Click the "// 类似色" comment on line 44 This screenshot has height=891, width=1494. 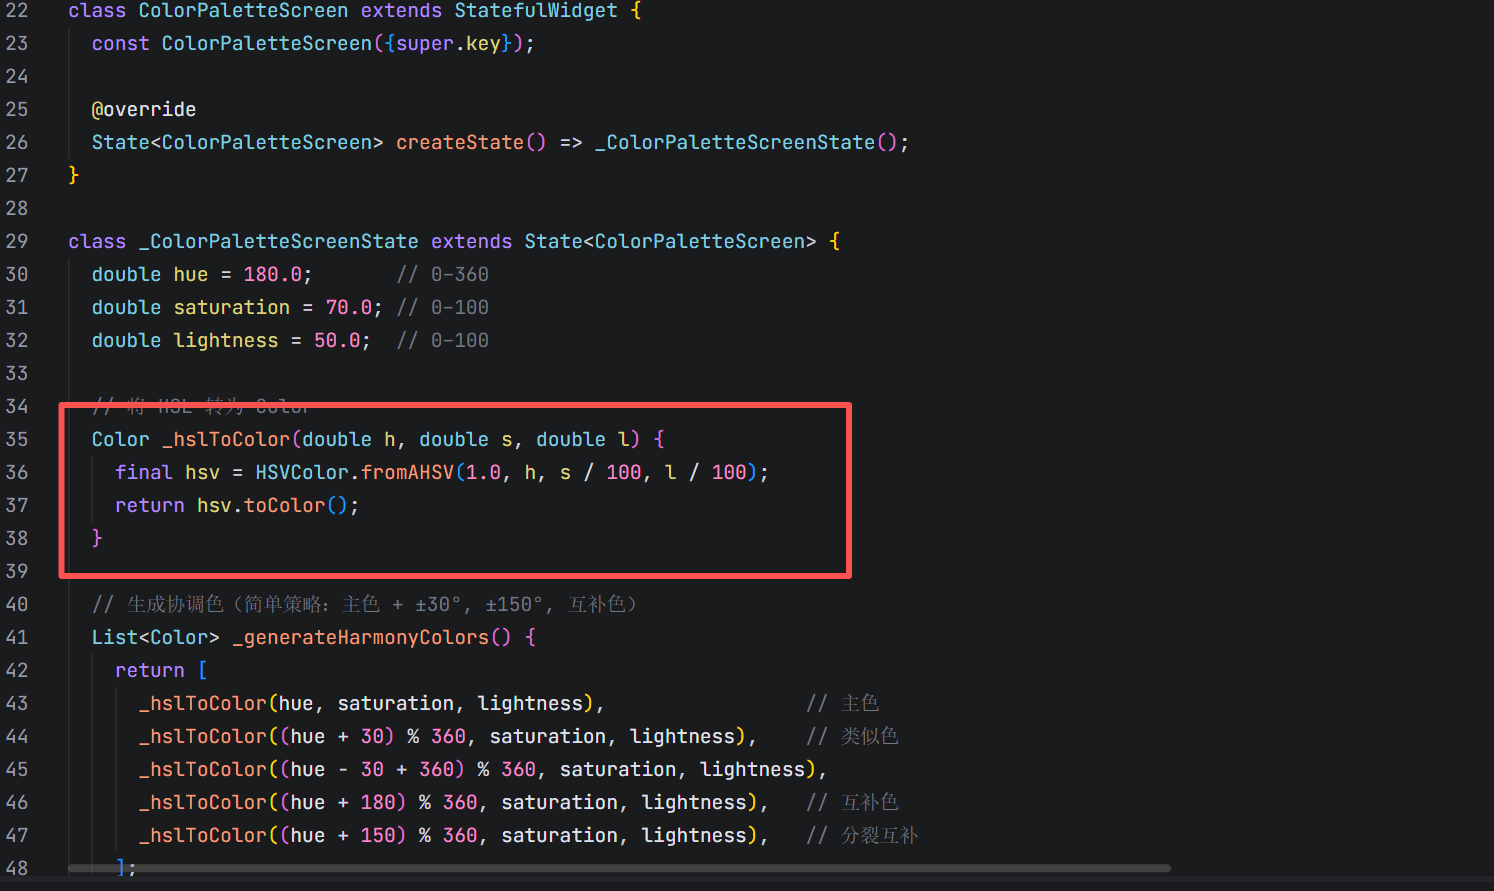(853, 736)
